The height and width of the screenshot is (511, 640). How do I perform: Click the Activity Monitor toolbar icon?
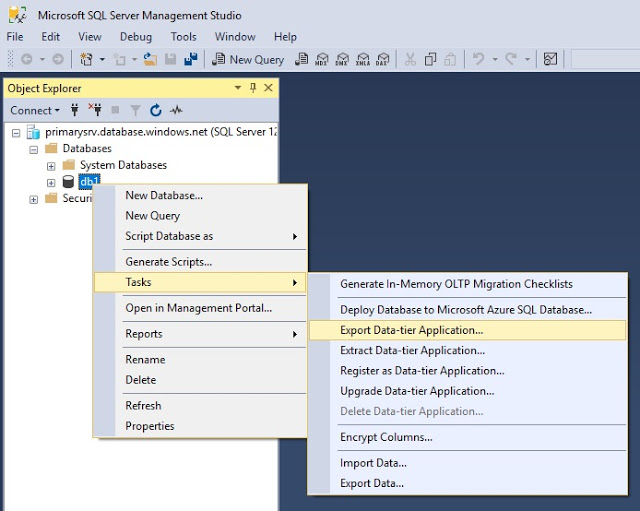[550, 60]
